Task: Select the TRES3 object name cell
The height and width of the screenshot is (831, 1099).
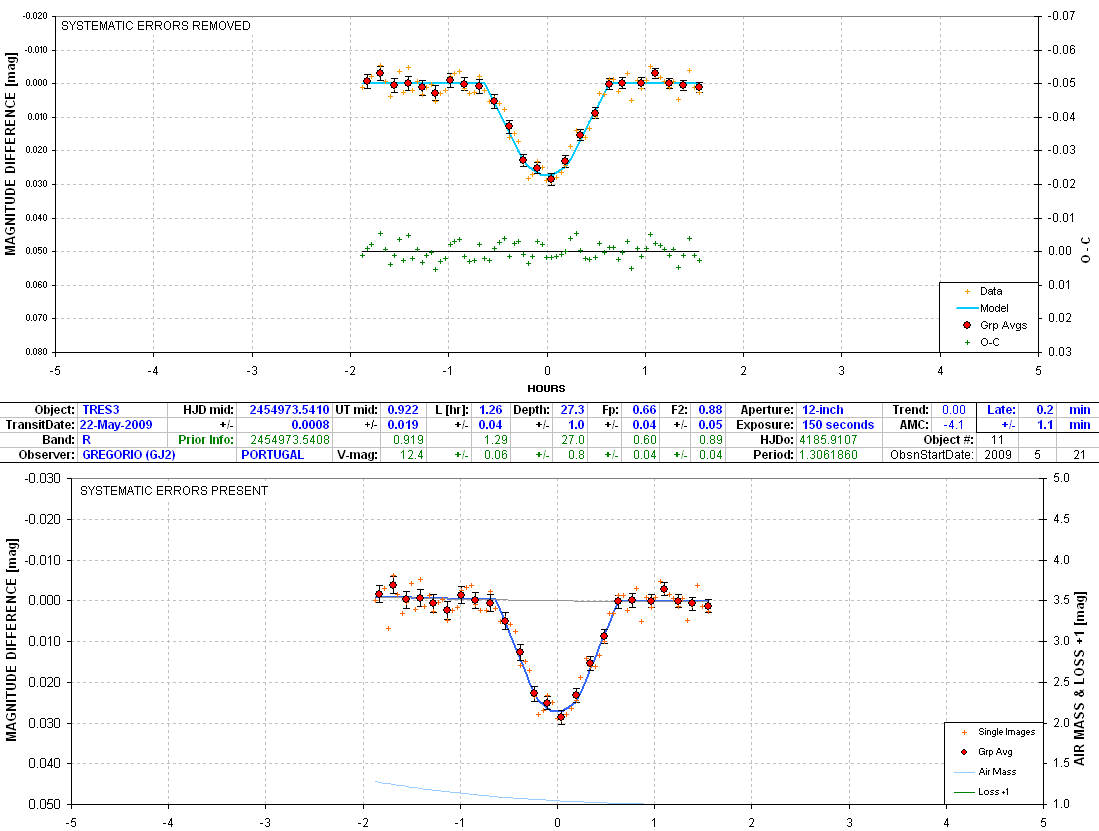Action: click(101, 410)
